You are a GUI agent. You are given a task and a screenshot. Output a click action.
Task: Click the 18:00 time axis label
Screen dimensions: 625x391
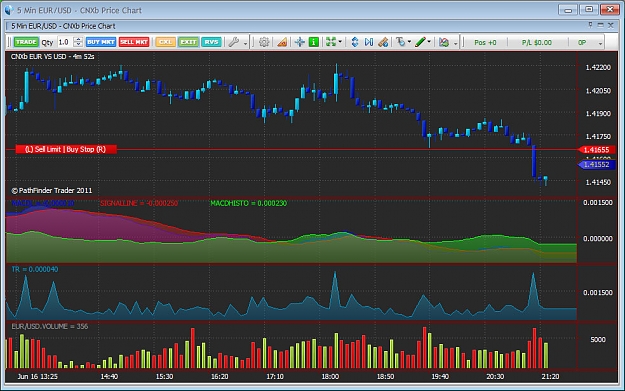330,376
